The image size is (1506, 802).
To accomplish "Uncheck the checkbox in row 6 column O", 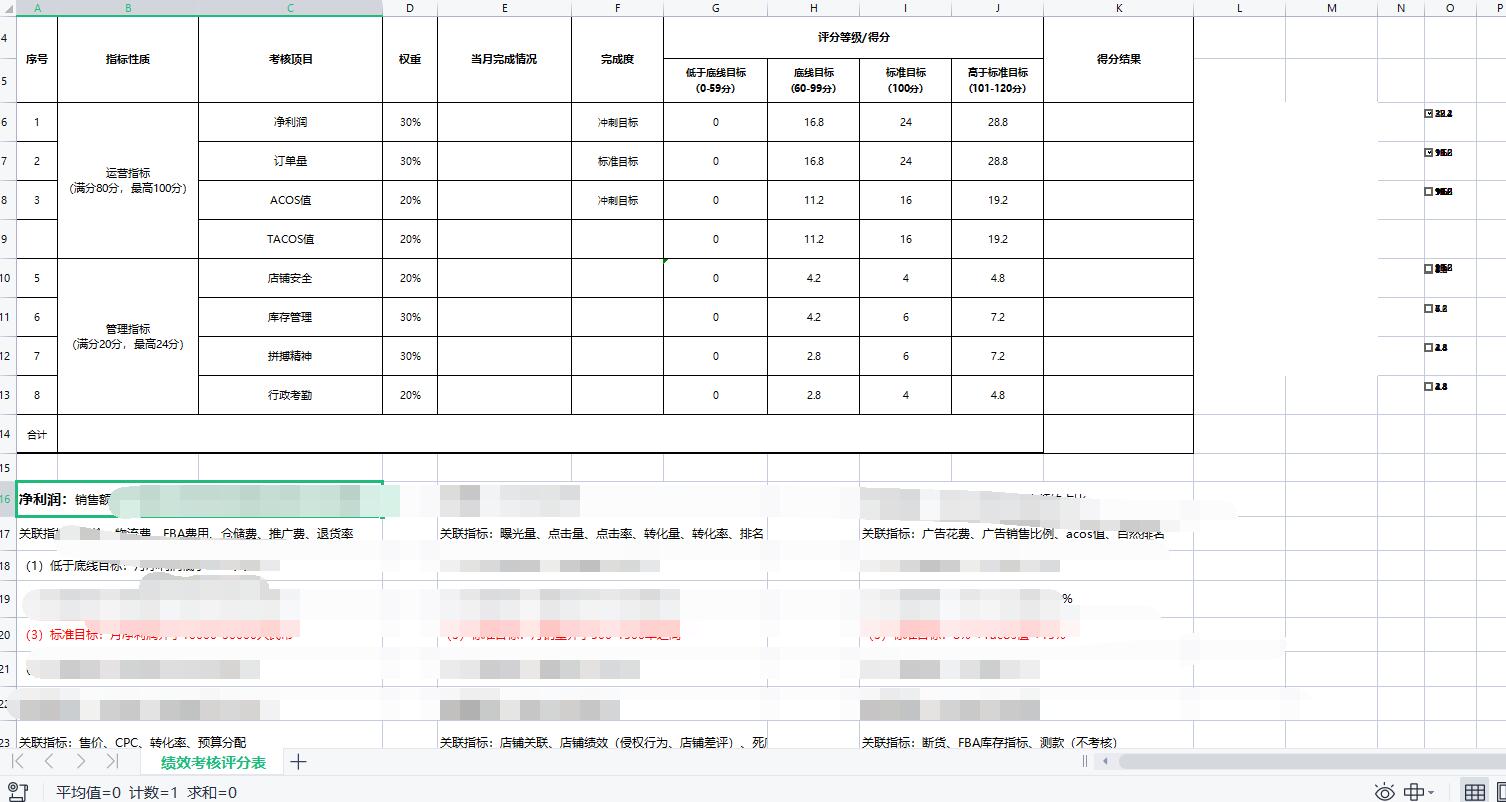I will click(1428, 113).
